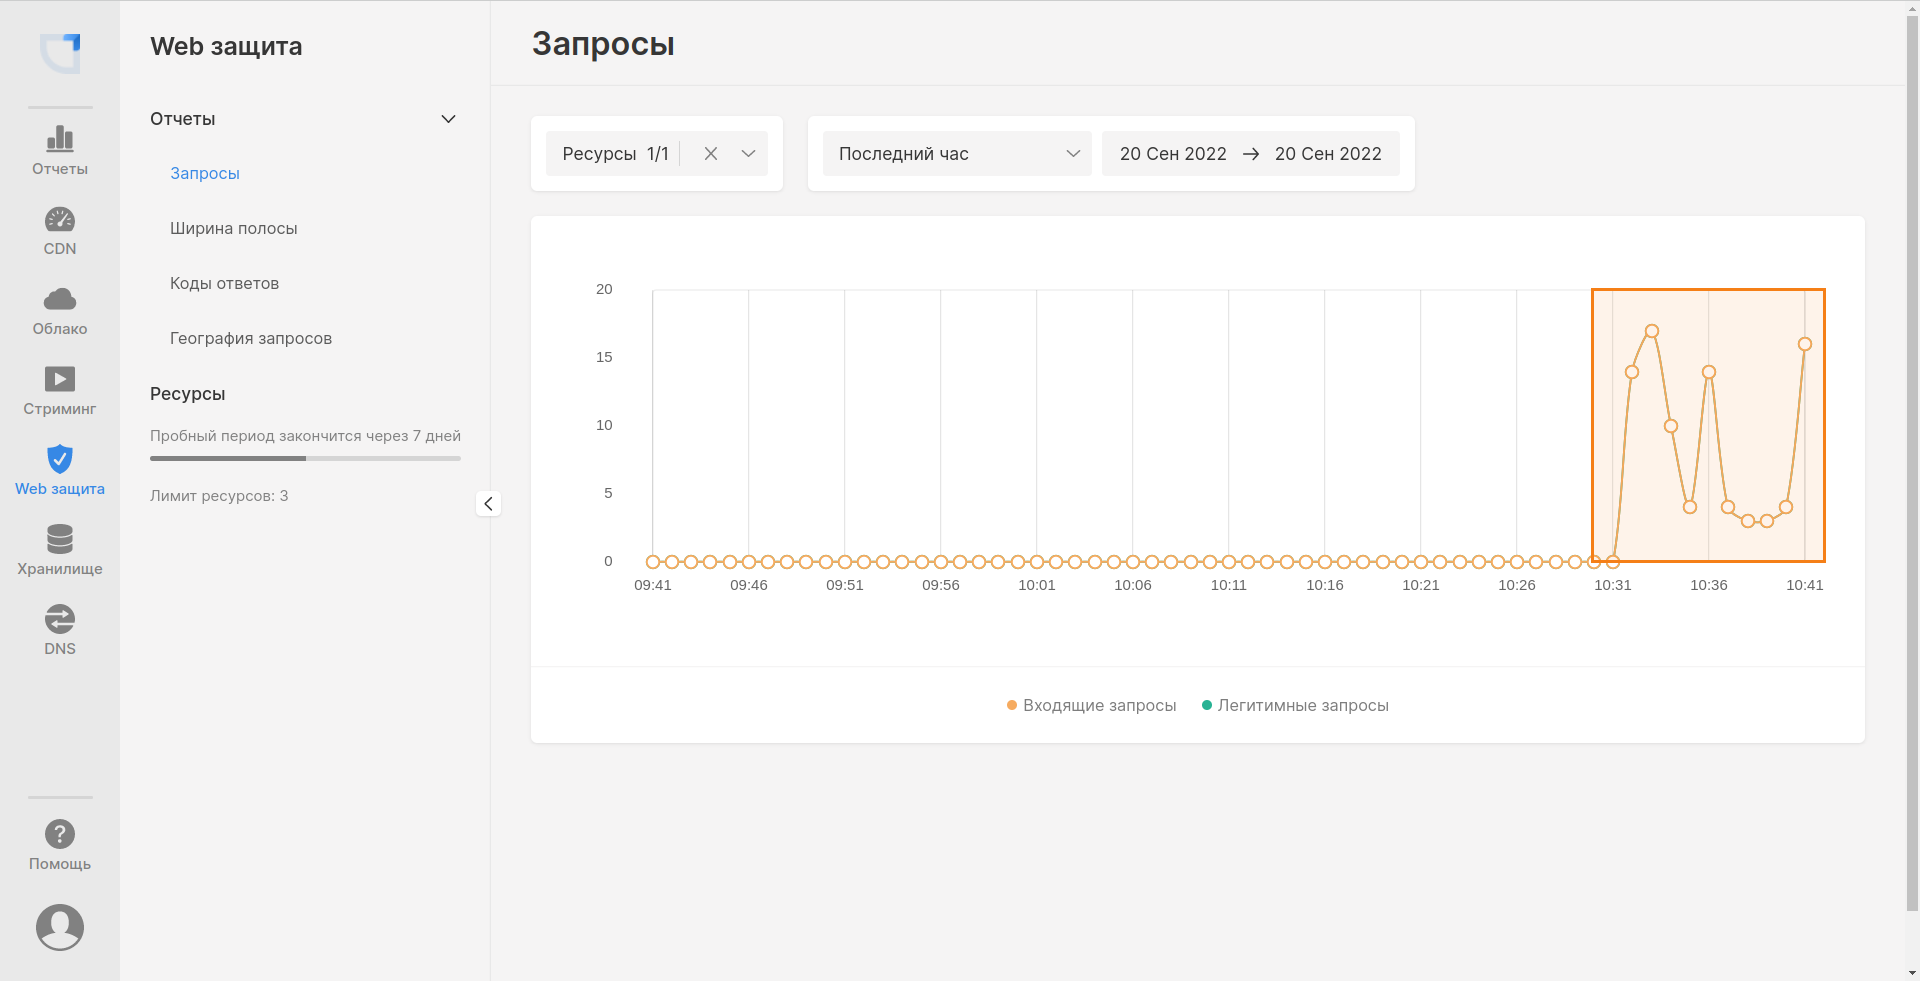The image size is (1920, 981).
Task: Select Web защита shield icon
Action: [60, 459]
